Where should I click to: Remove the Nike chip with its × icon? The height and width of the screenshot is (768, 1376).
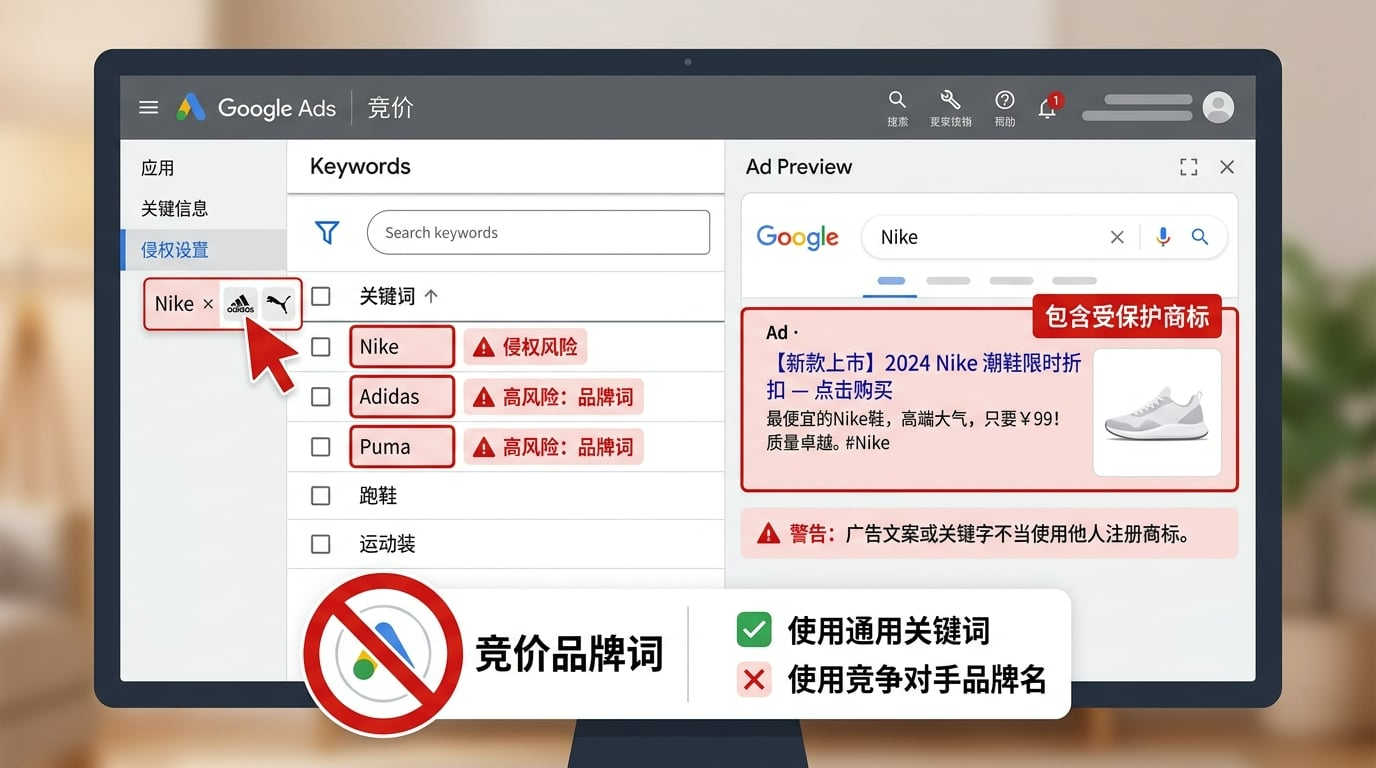click(x=208, y=304)
